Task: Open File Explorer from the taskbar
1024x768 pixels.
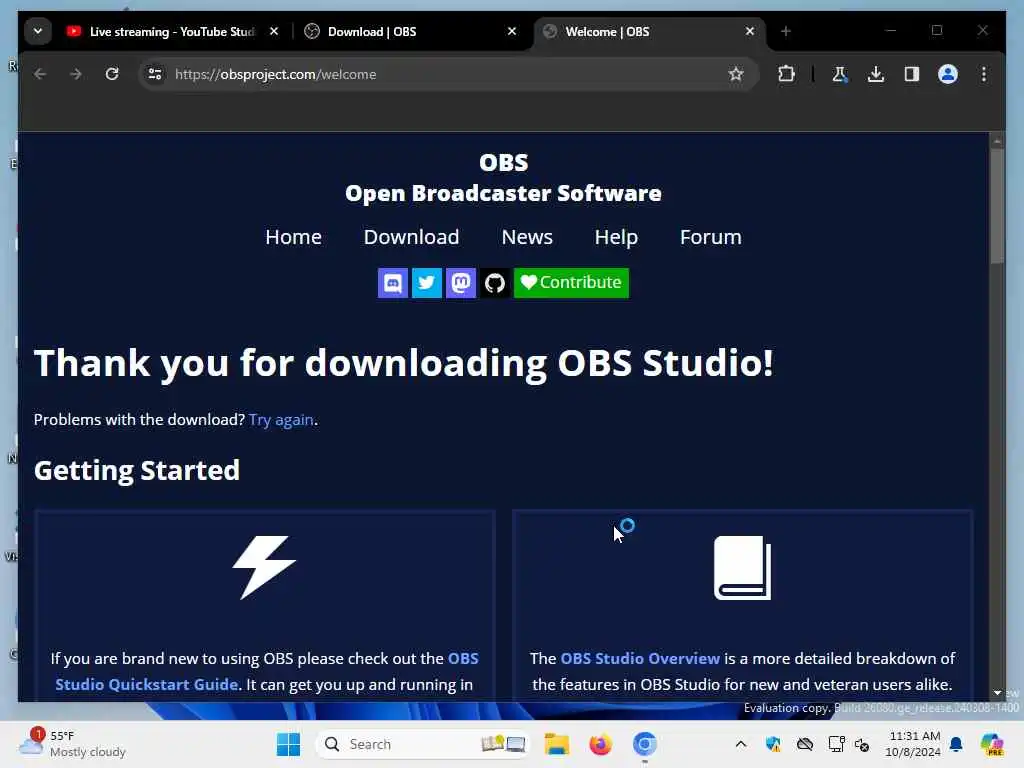Action: 556,744
